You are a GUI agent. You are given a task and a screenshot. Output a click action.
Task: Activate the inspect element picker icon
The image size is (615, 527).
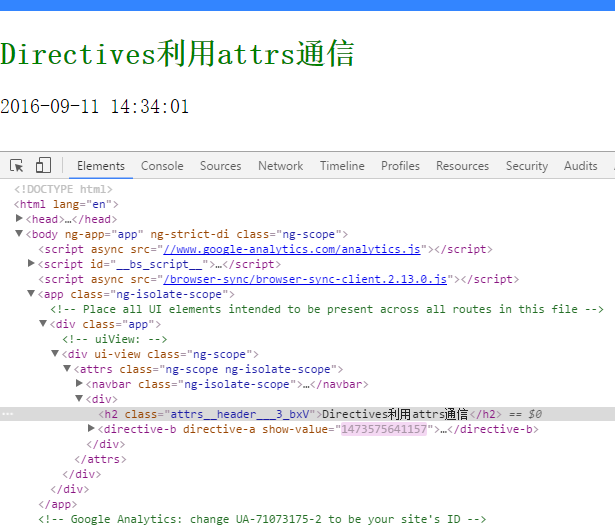tap(16, 165)
